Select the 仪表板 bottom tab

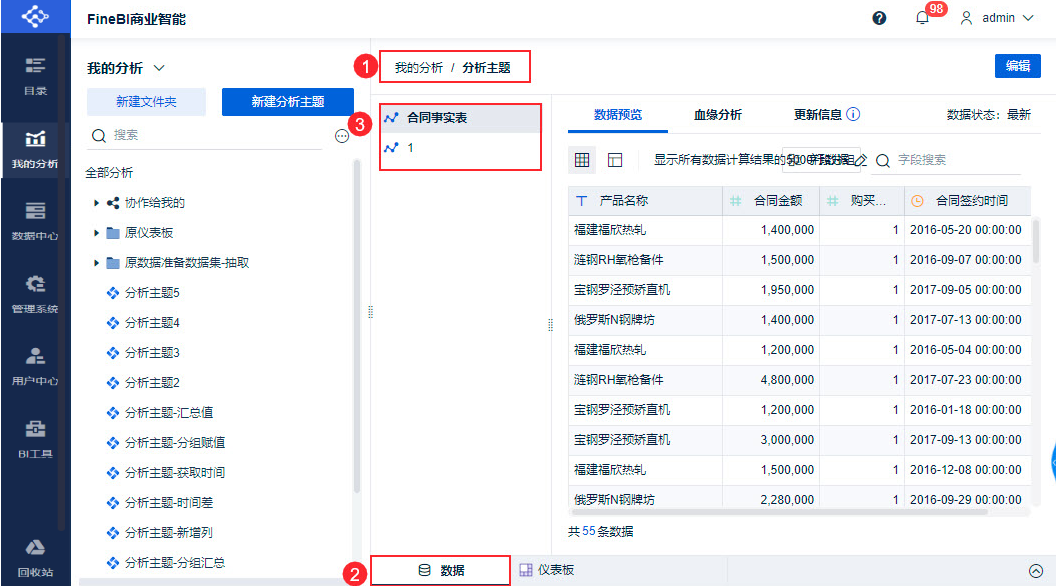click(547, 571)
